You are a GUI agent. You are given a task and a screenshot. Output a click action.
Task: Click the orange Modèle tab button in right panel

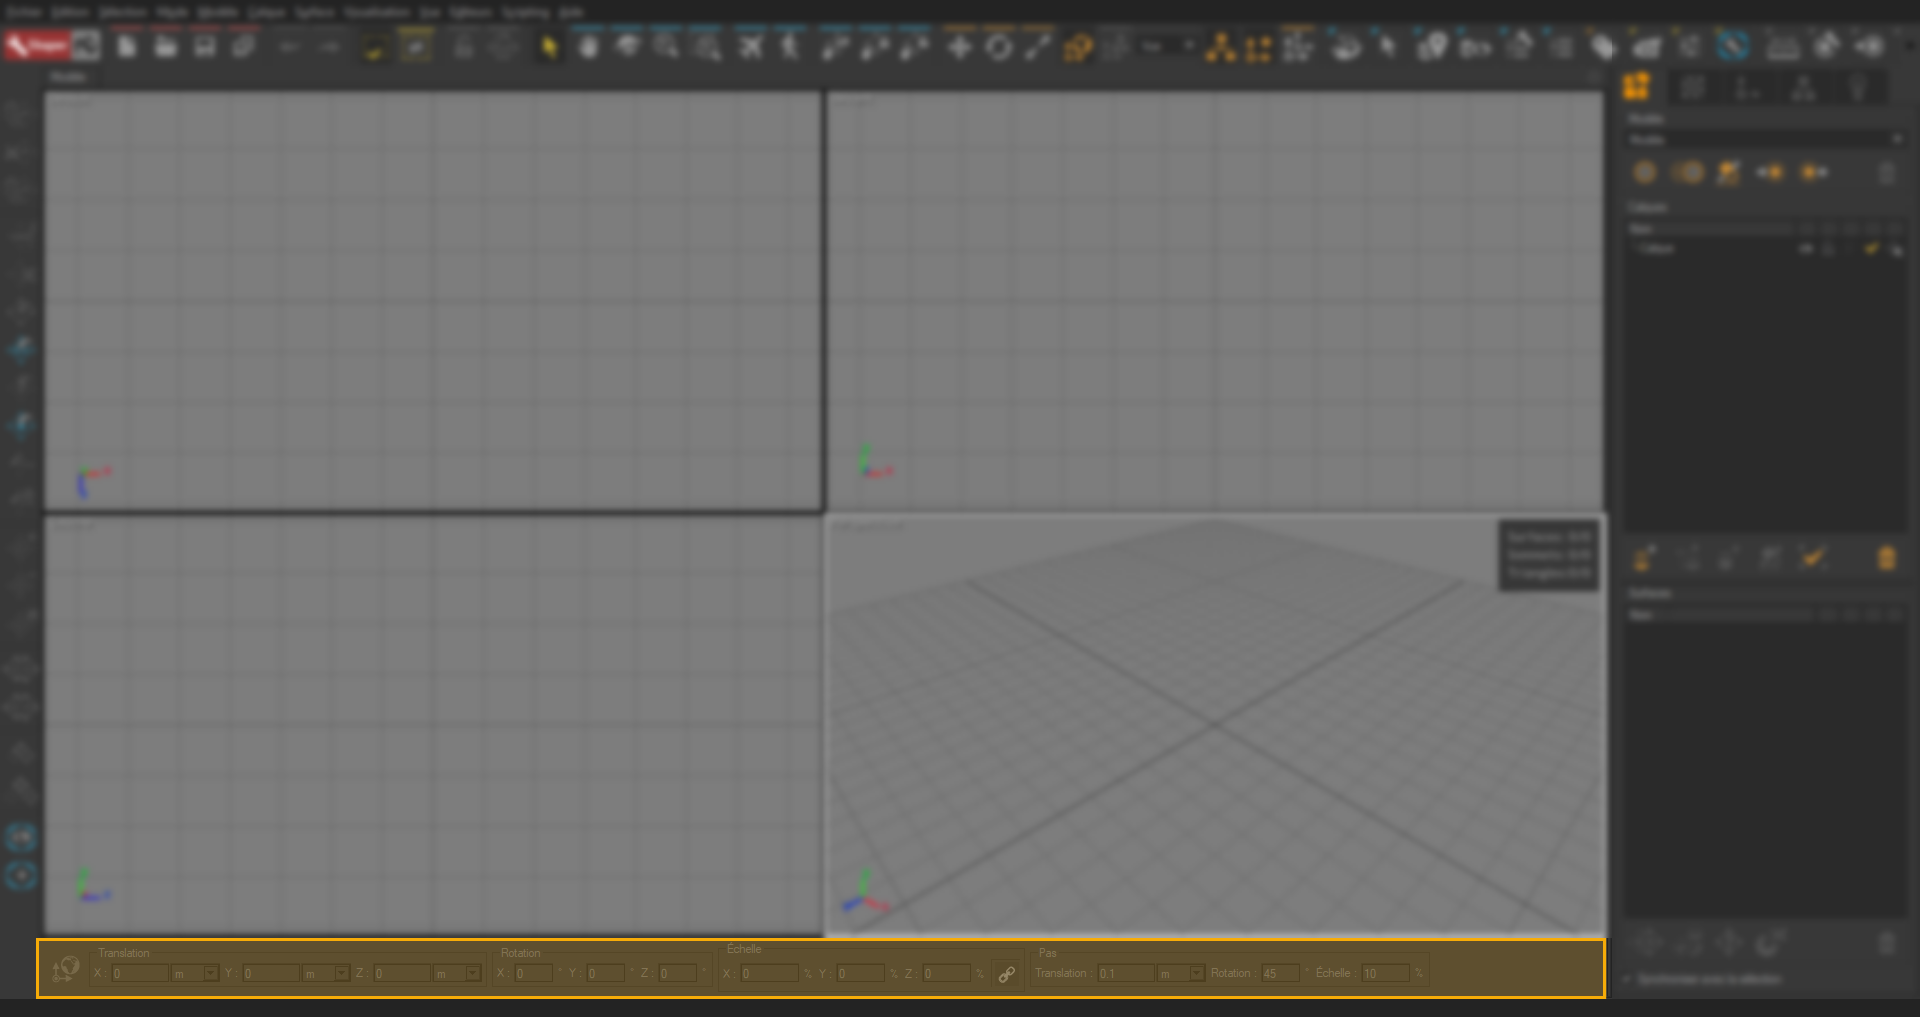pos(1638,88)
